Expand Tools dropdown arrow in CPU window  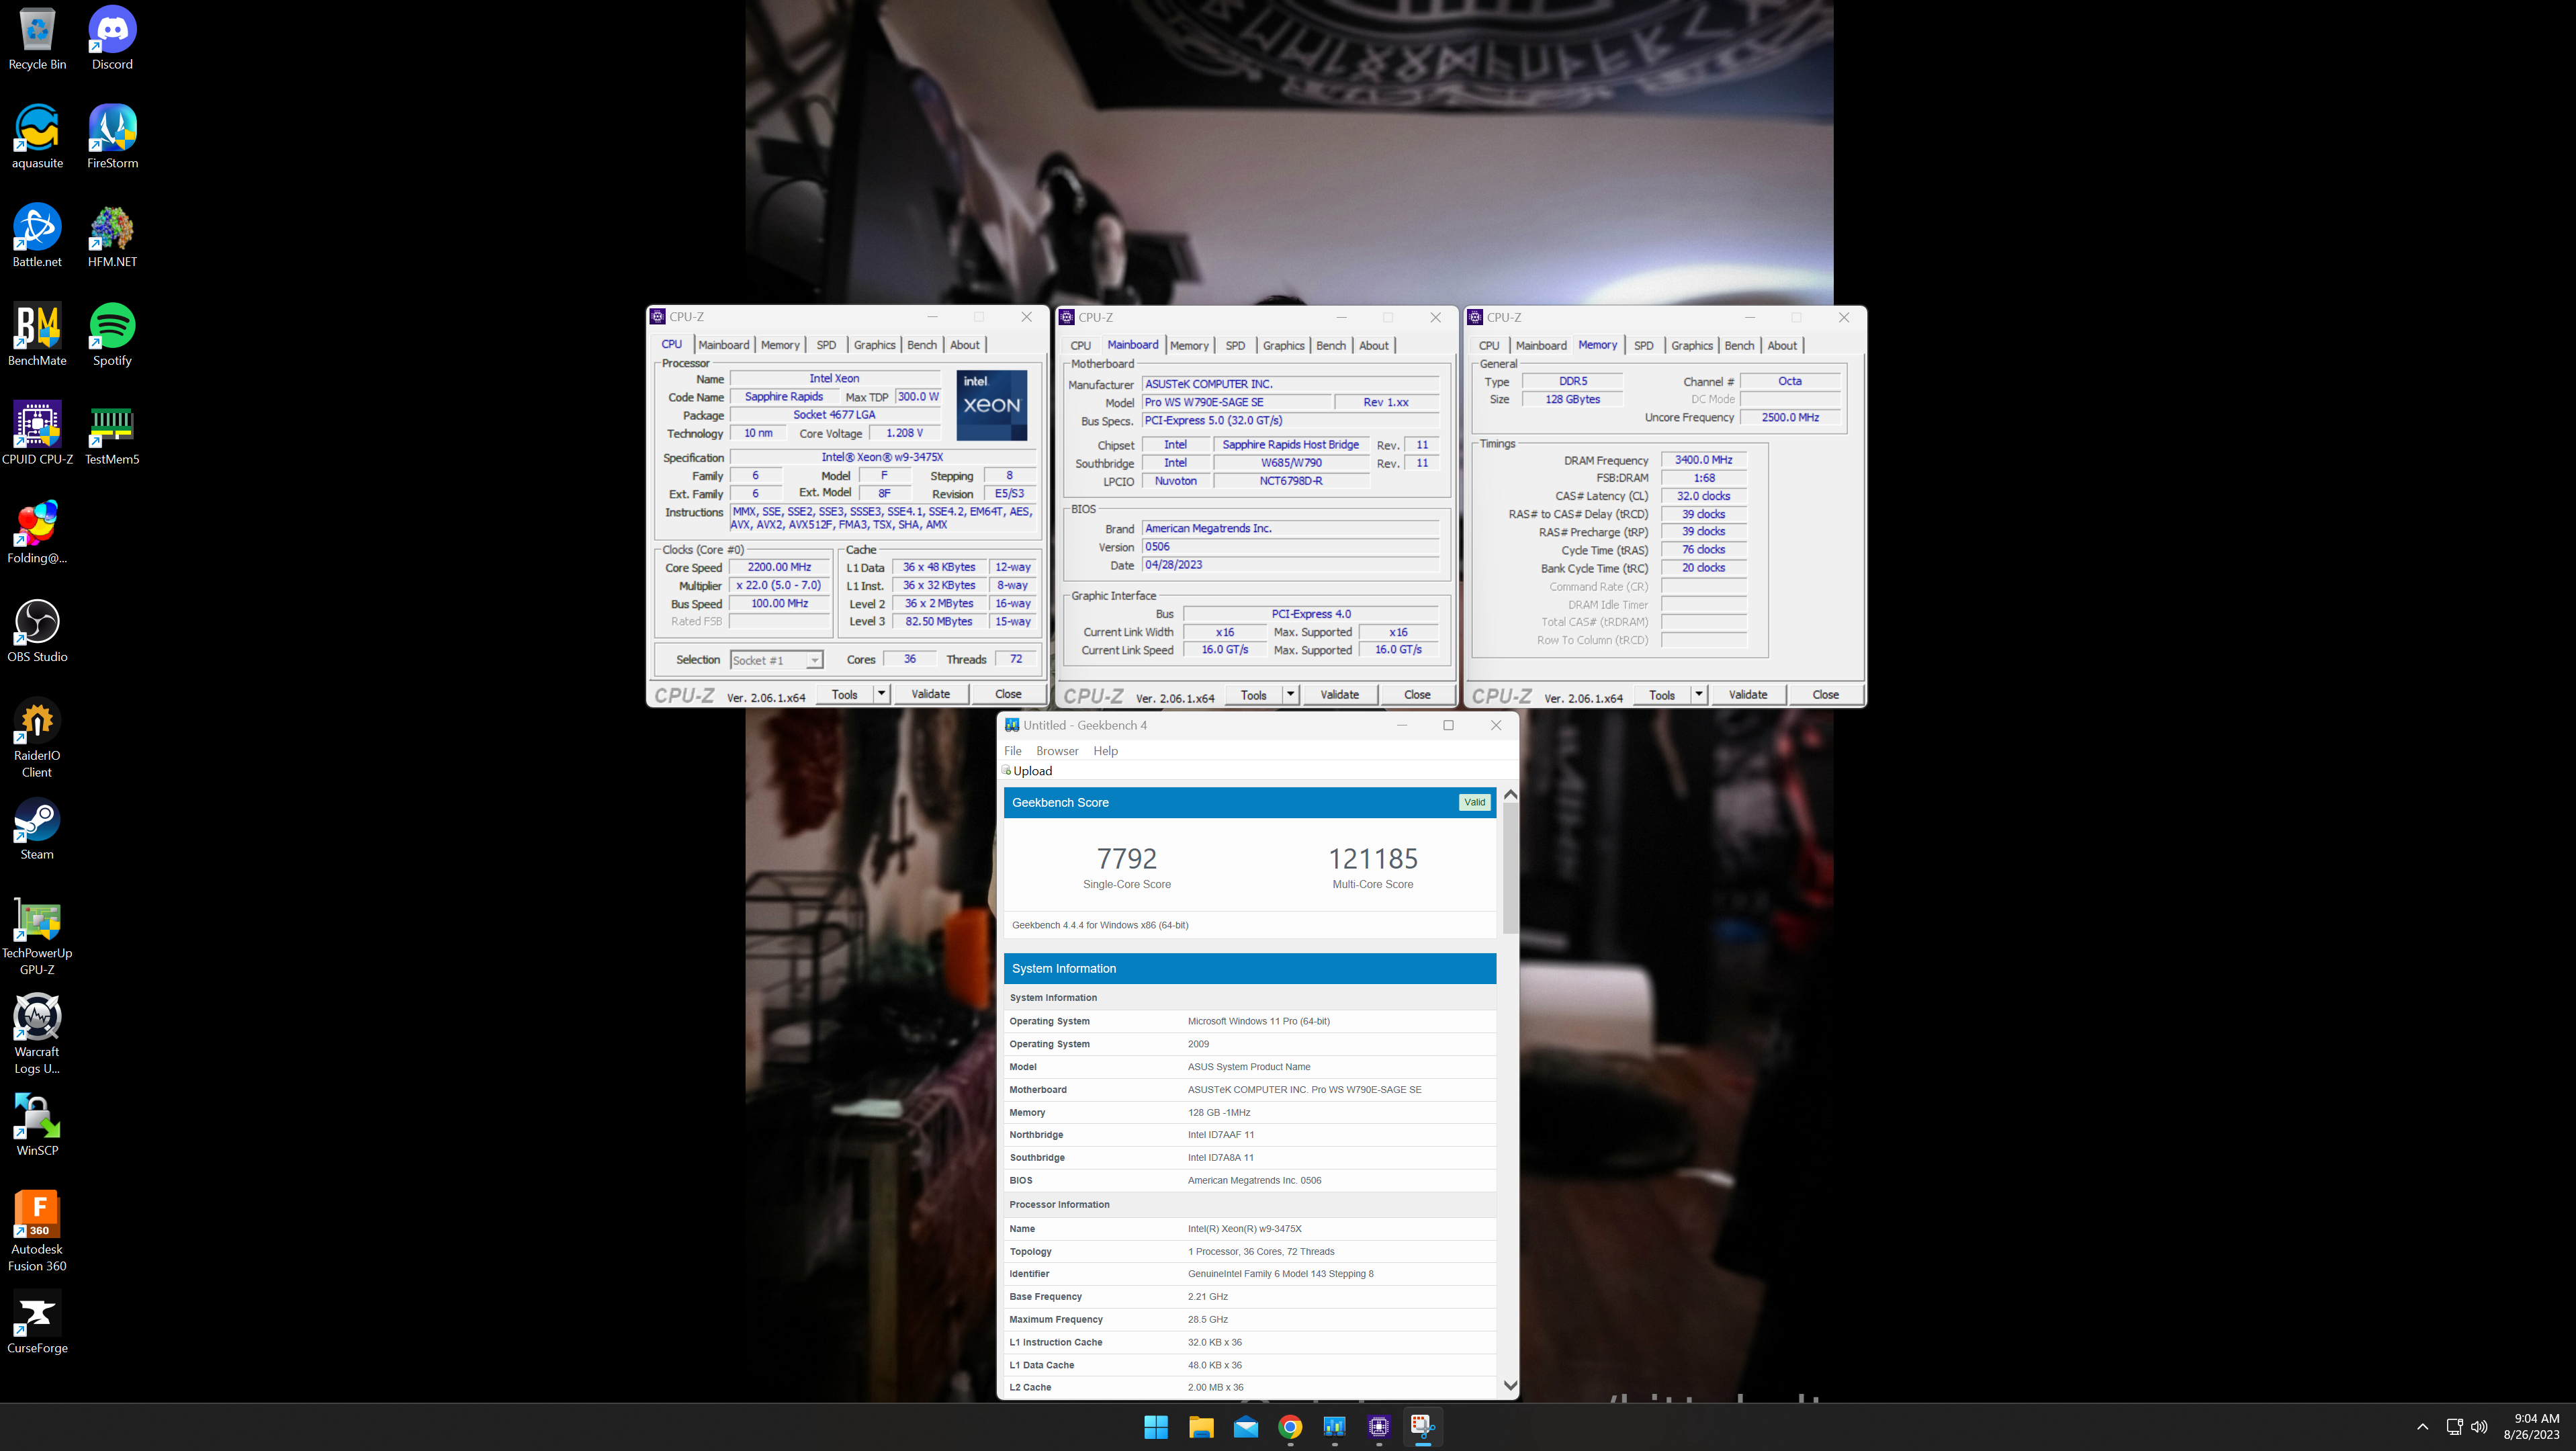(x=881, y=694)
